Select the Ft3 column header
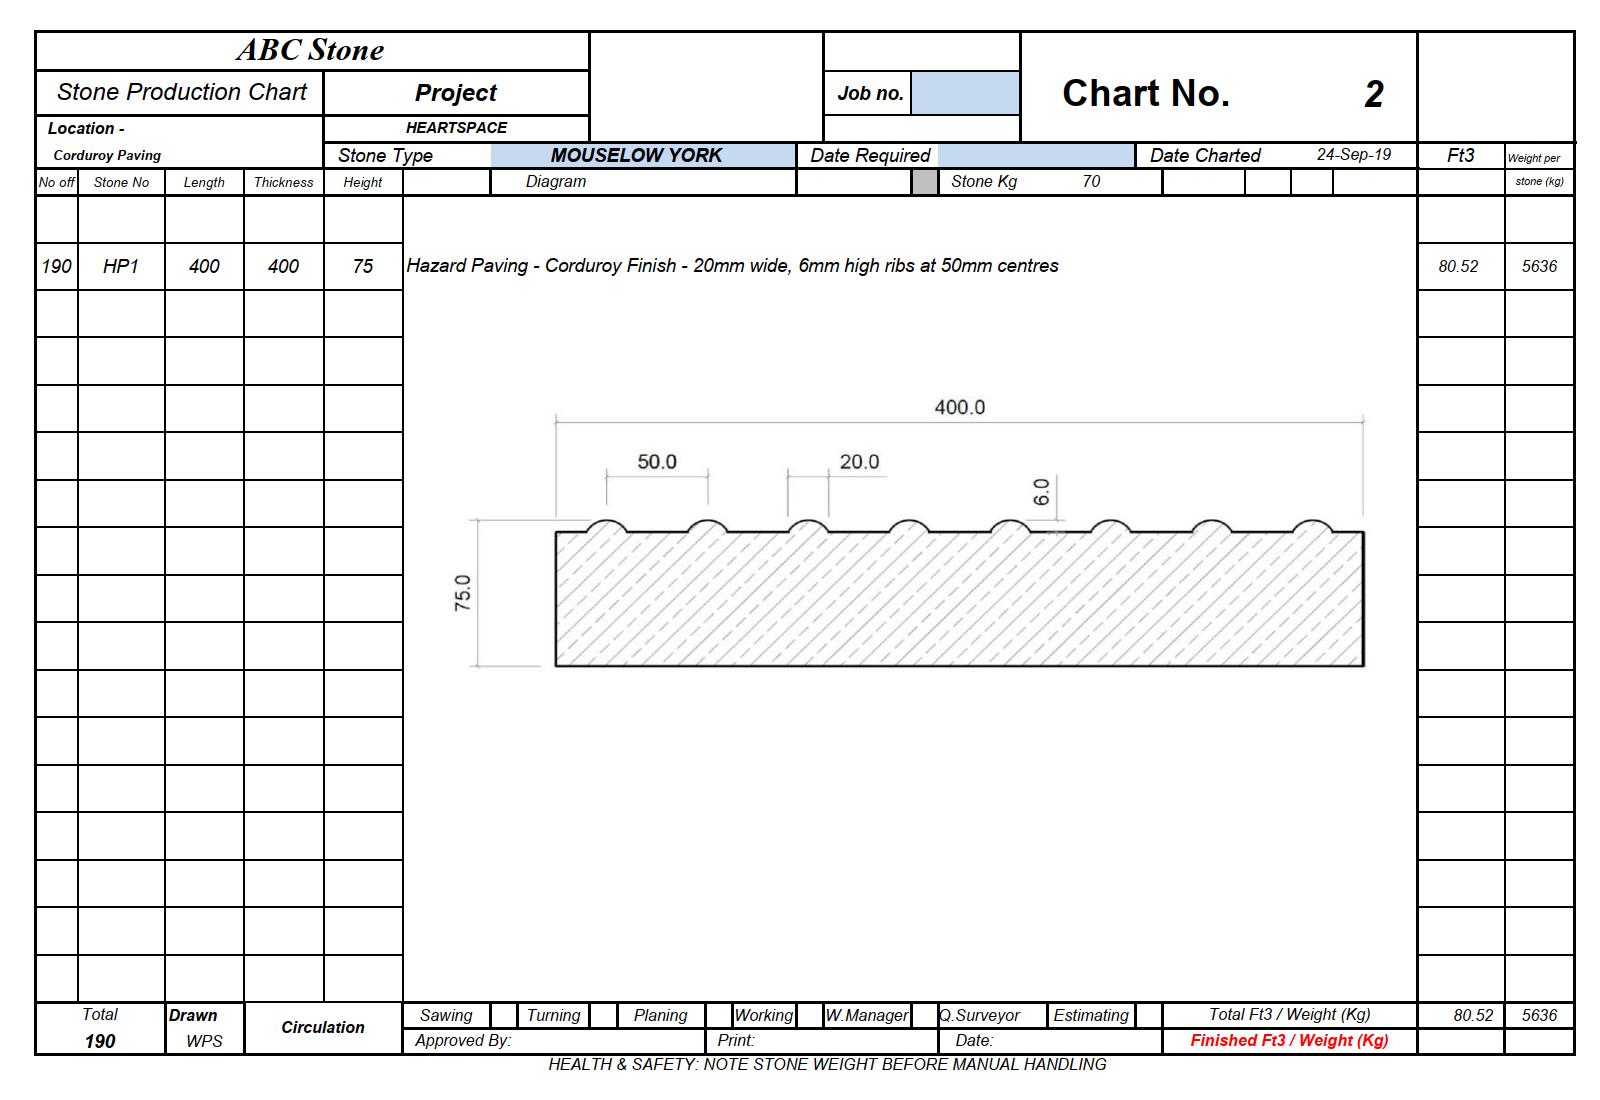Viewport: 1600px width, 1100px height. (x=1460, y=155)
